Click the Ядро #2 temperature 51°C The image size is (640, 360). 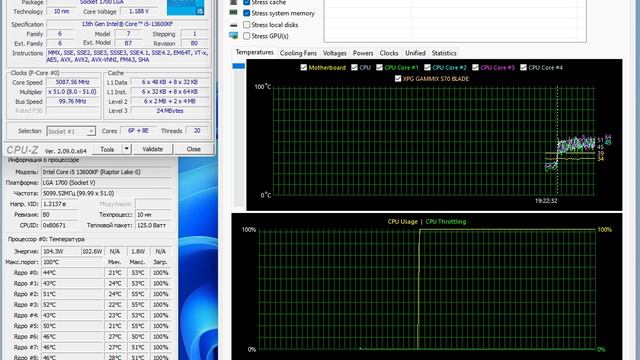(72, 294)
